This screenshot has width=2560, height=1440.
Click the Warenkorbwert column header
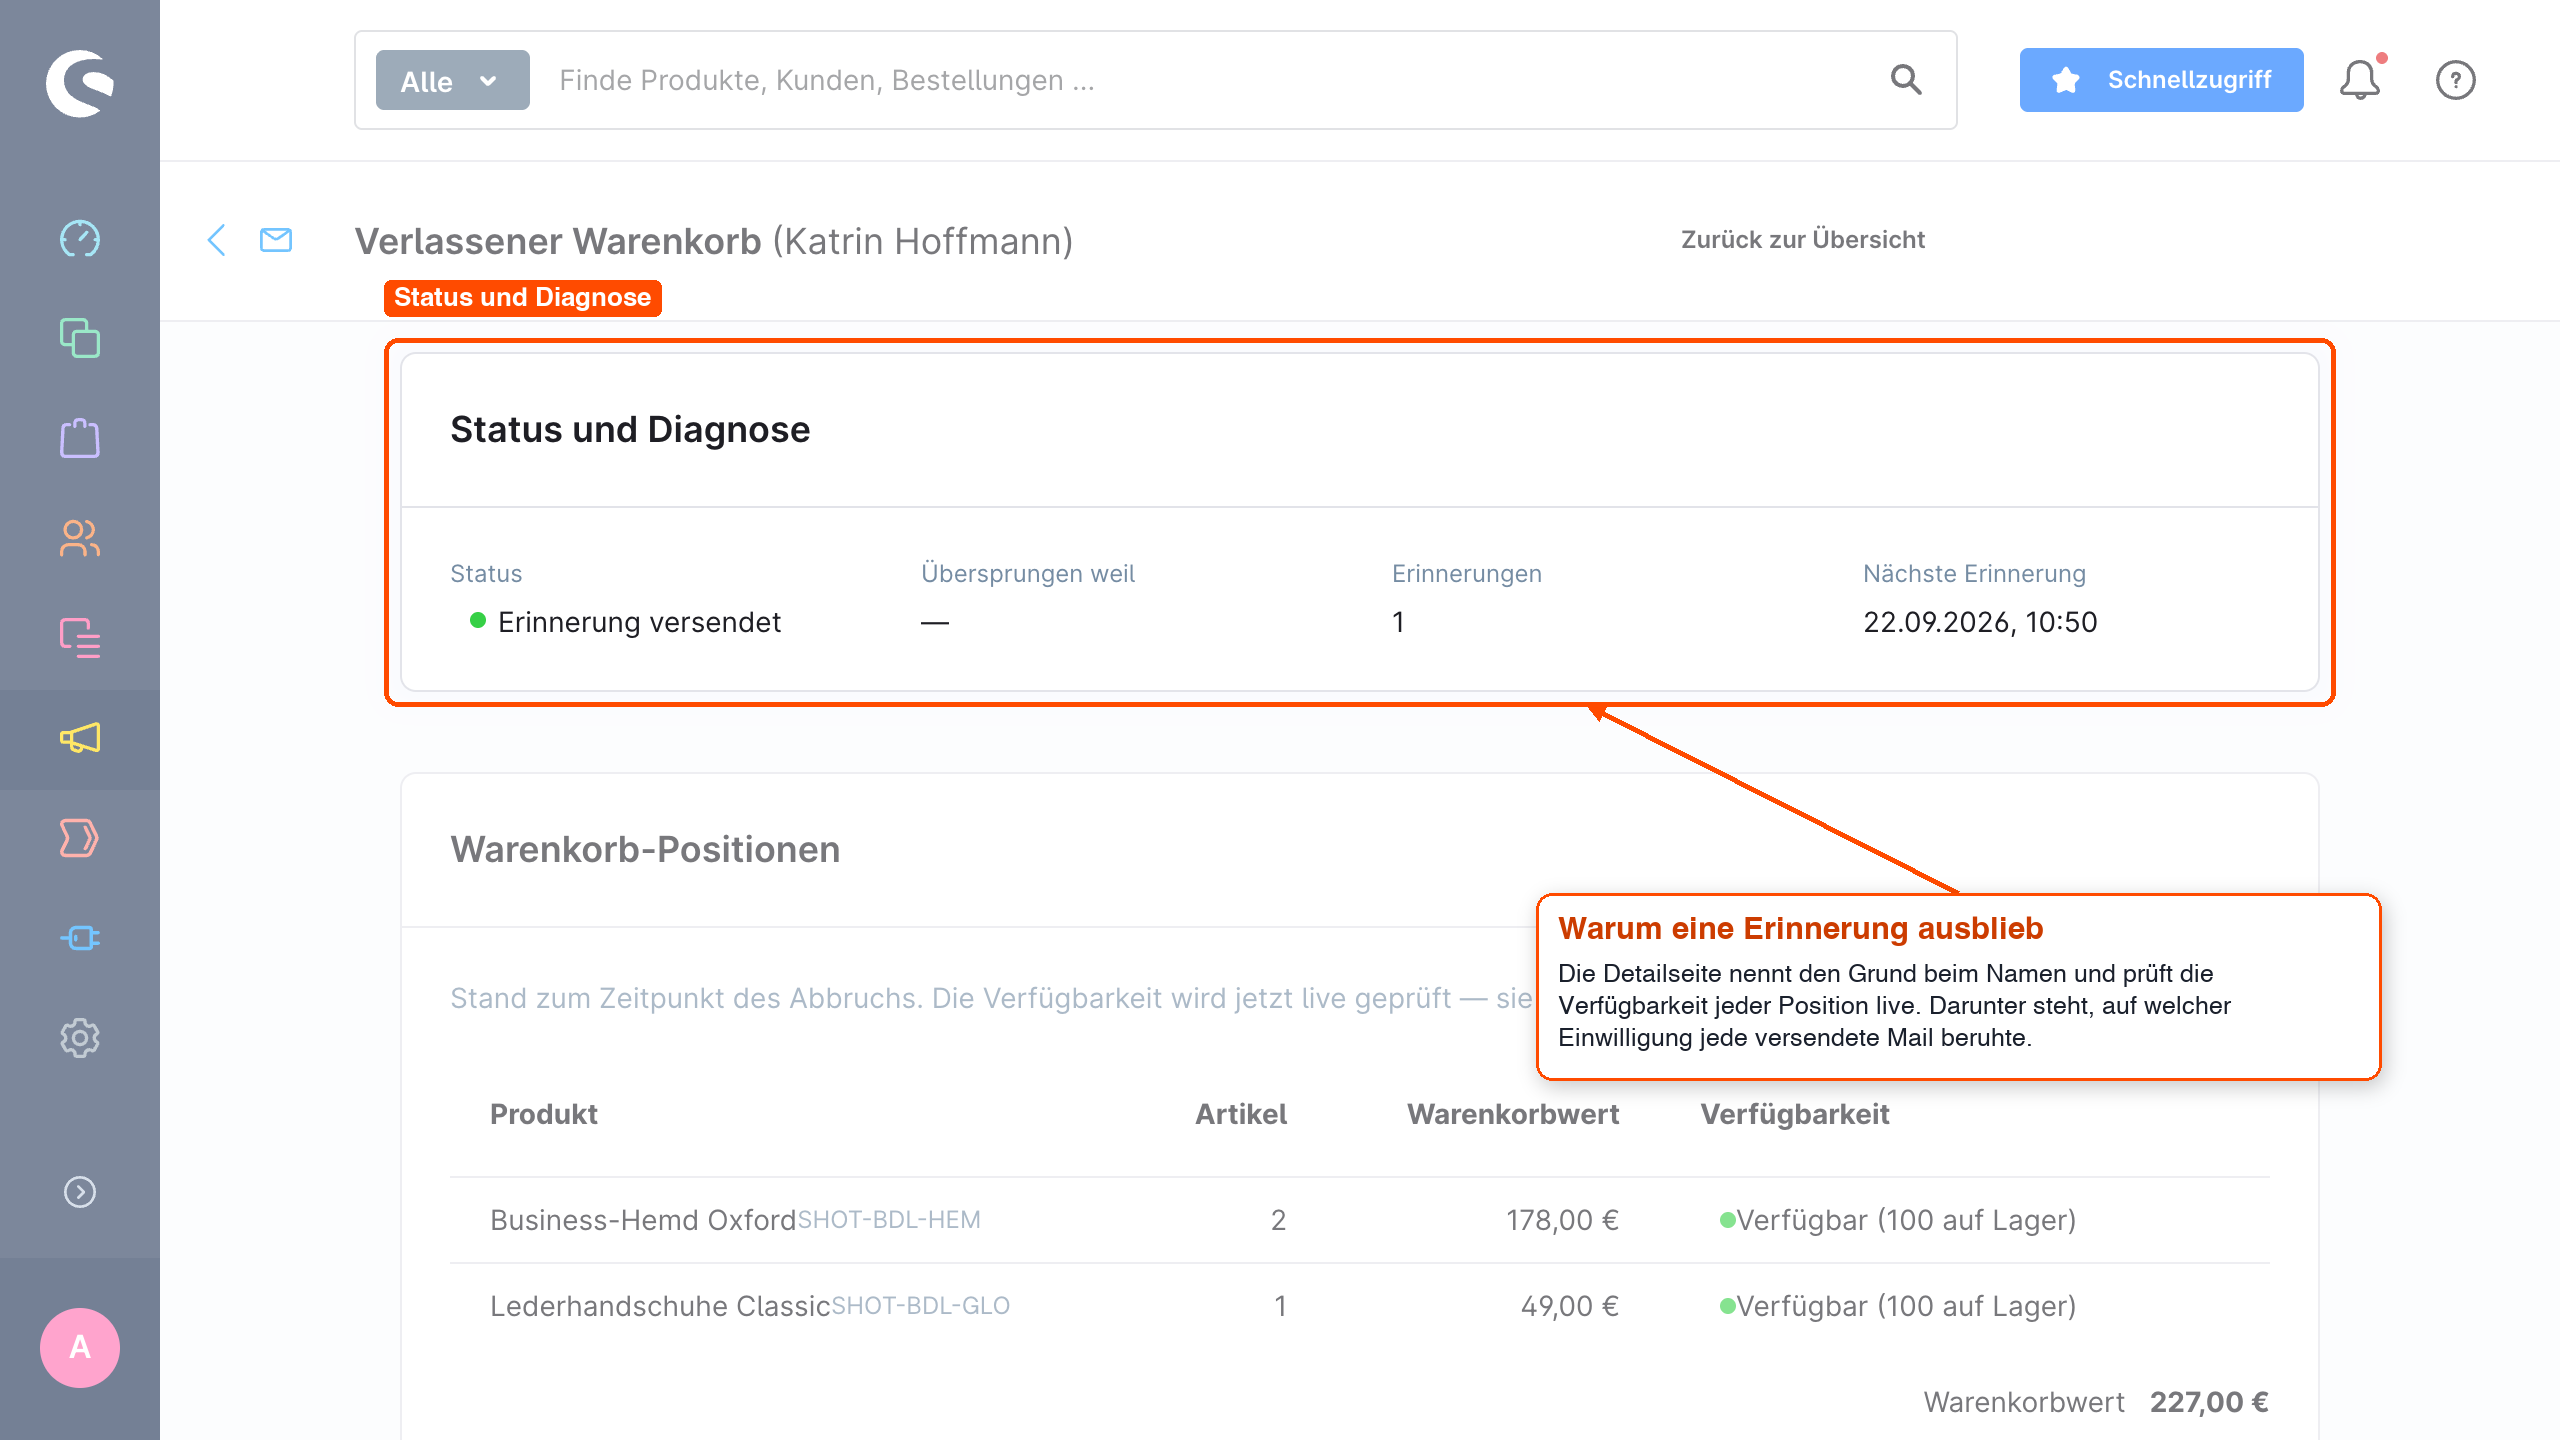click(1513, 1114)
